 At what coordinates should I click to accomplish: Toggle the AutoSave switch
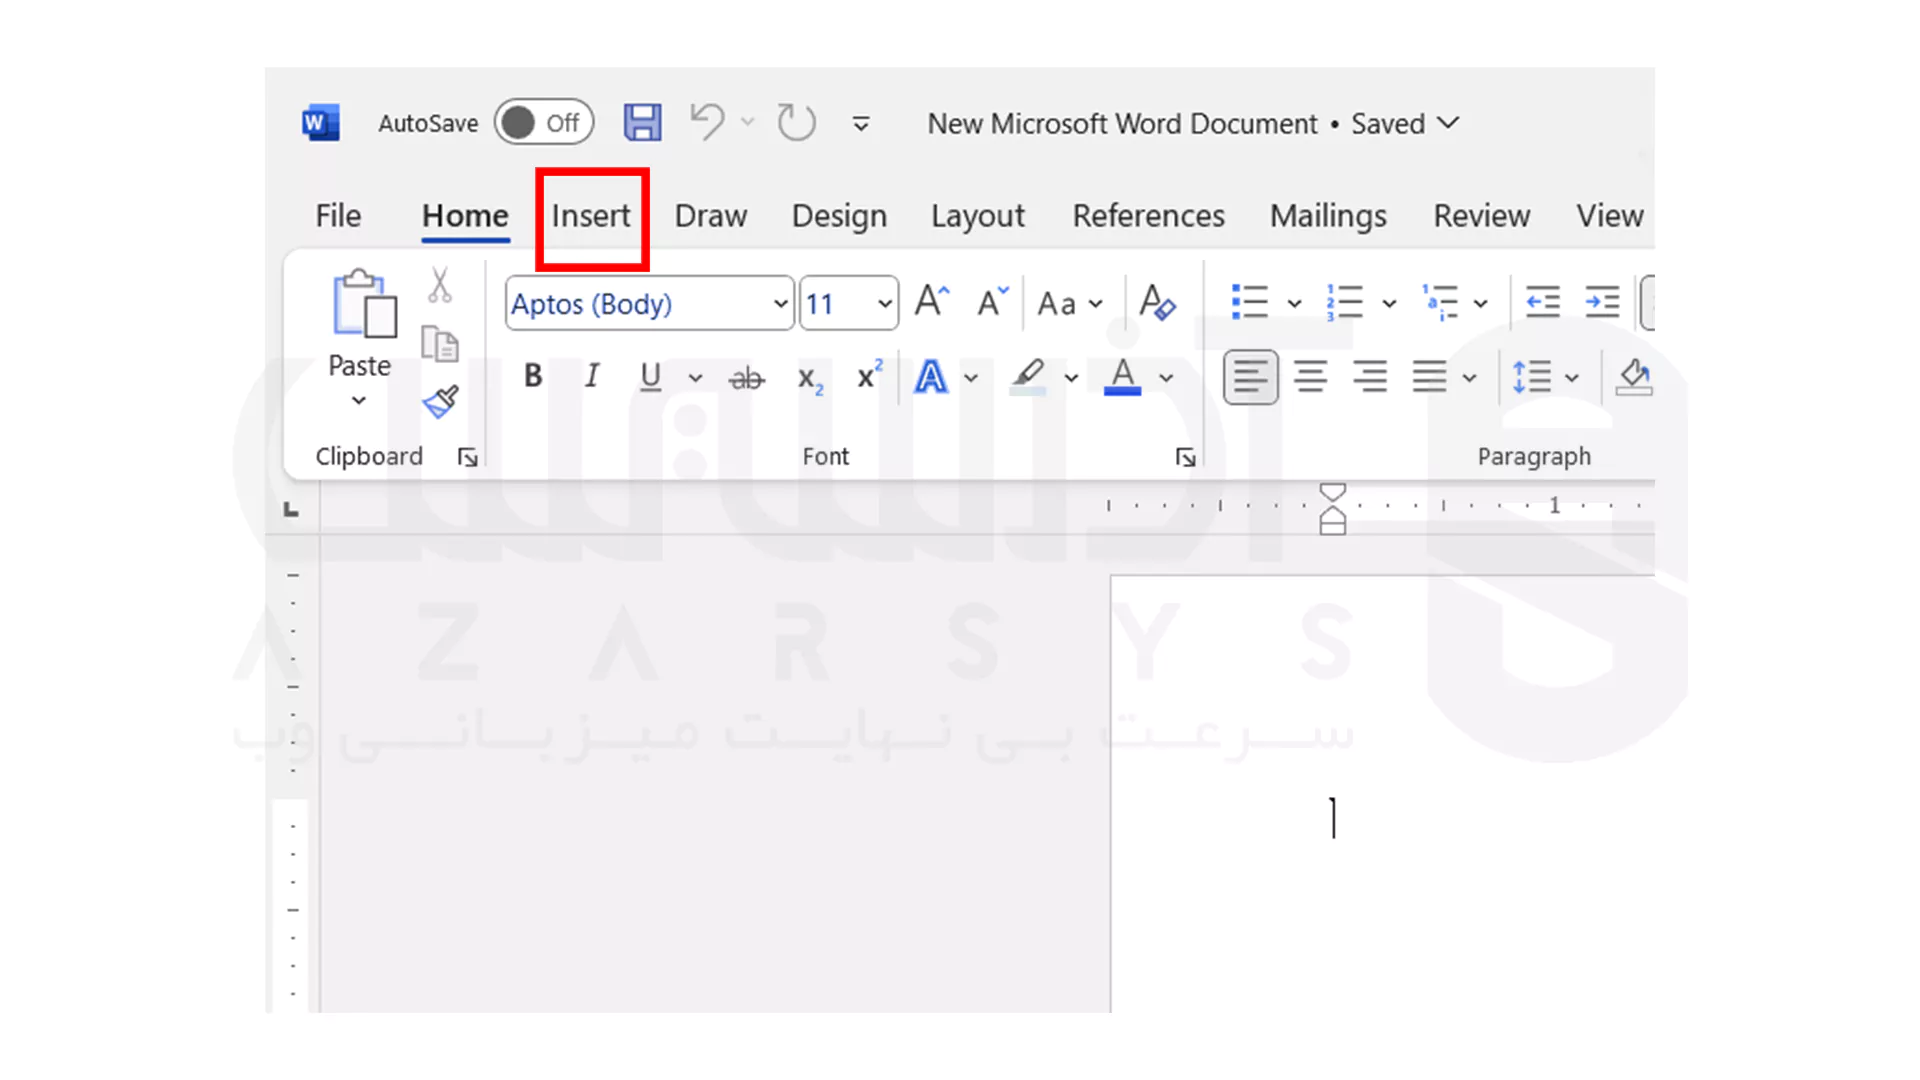(544, 123)
